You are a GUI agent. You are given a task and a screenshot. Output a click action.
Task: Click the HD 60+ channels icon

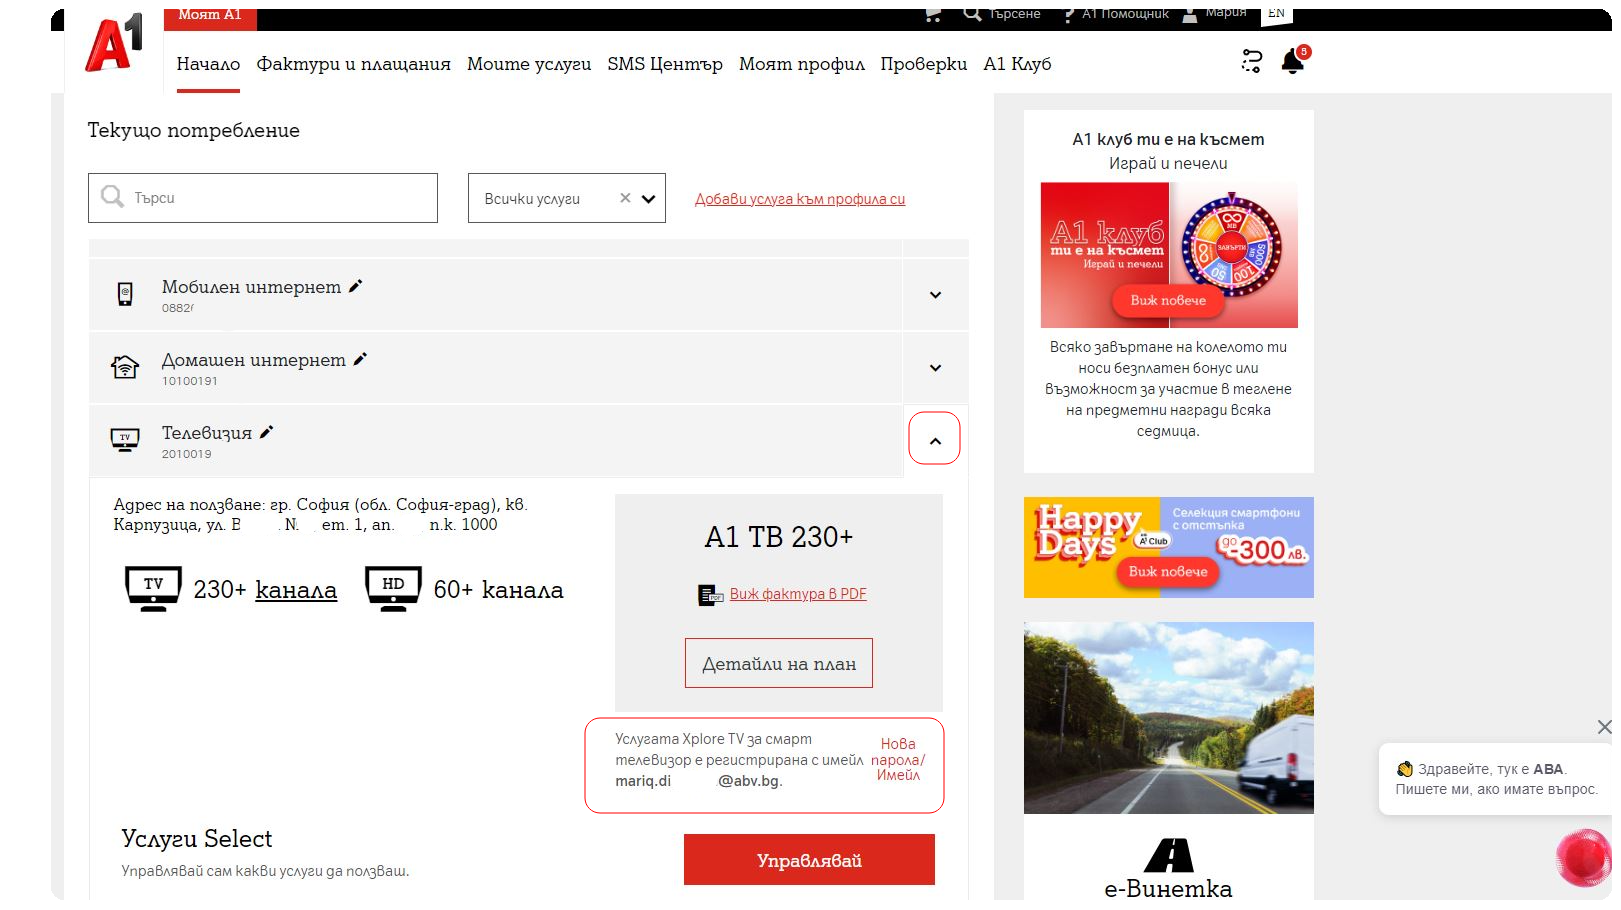coord(393,588)
